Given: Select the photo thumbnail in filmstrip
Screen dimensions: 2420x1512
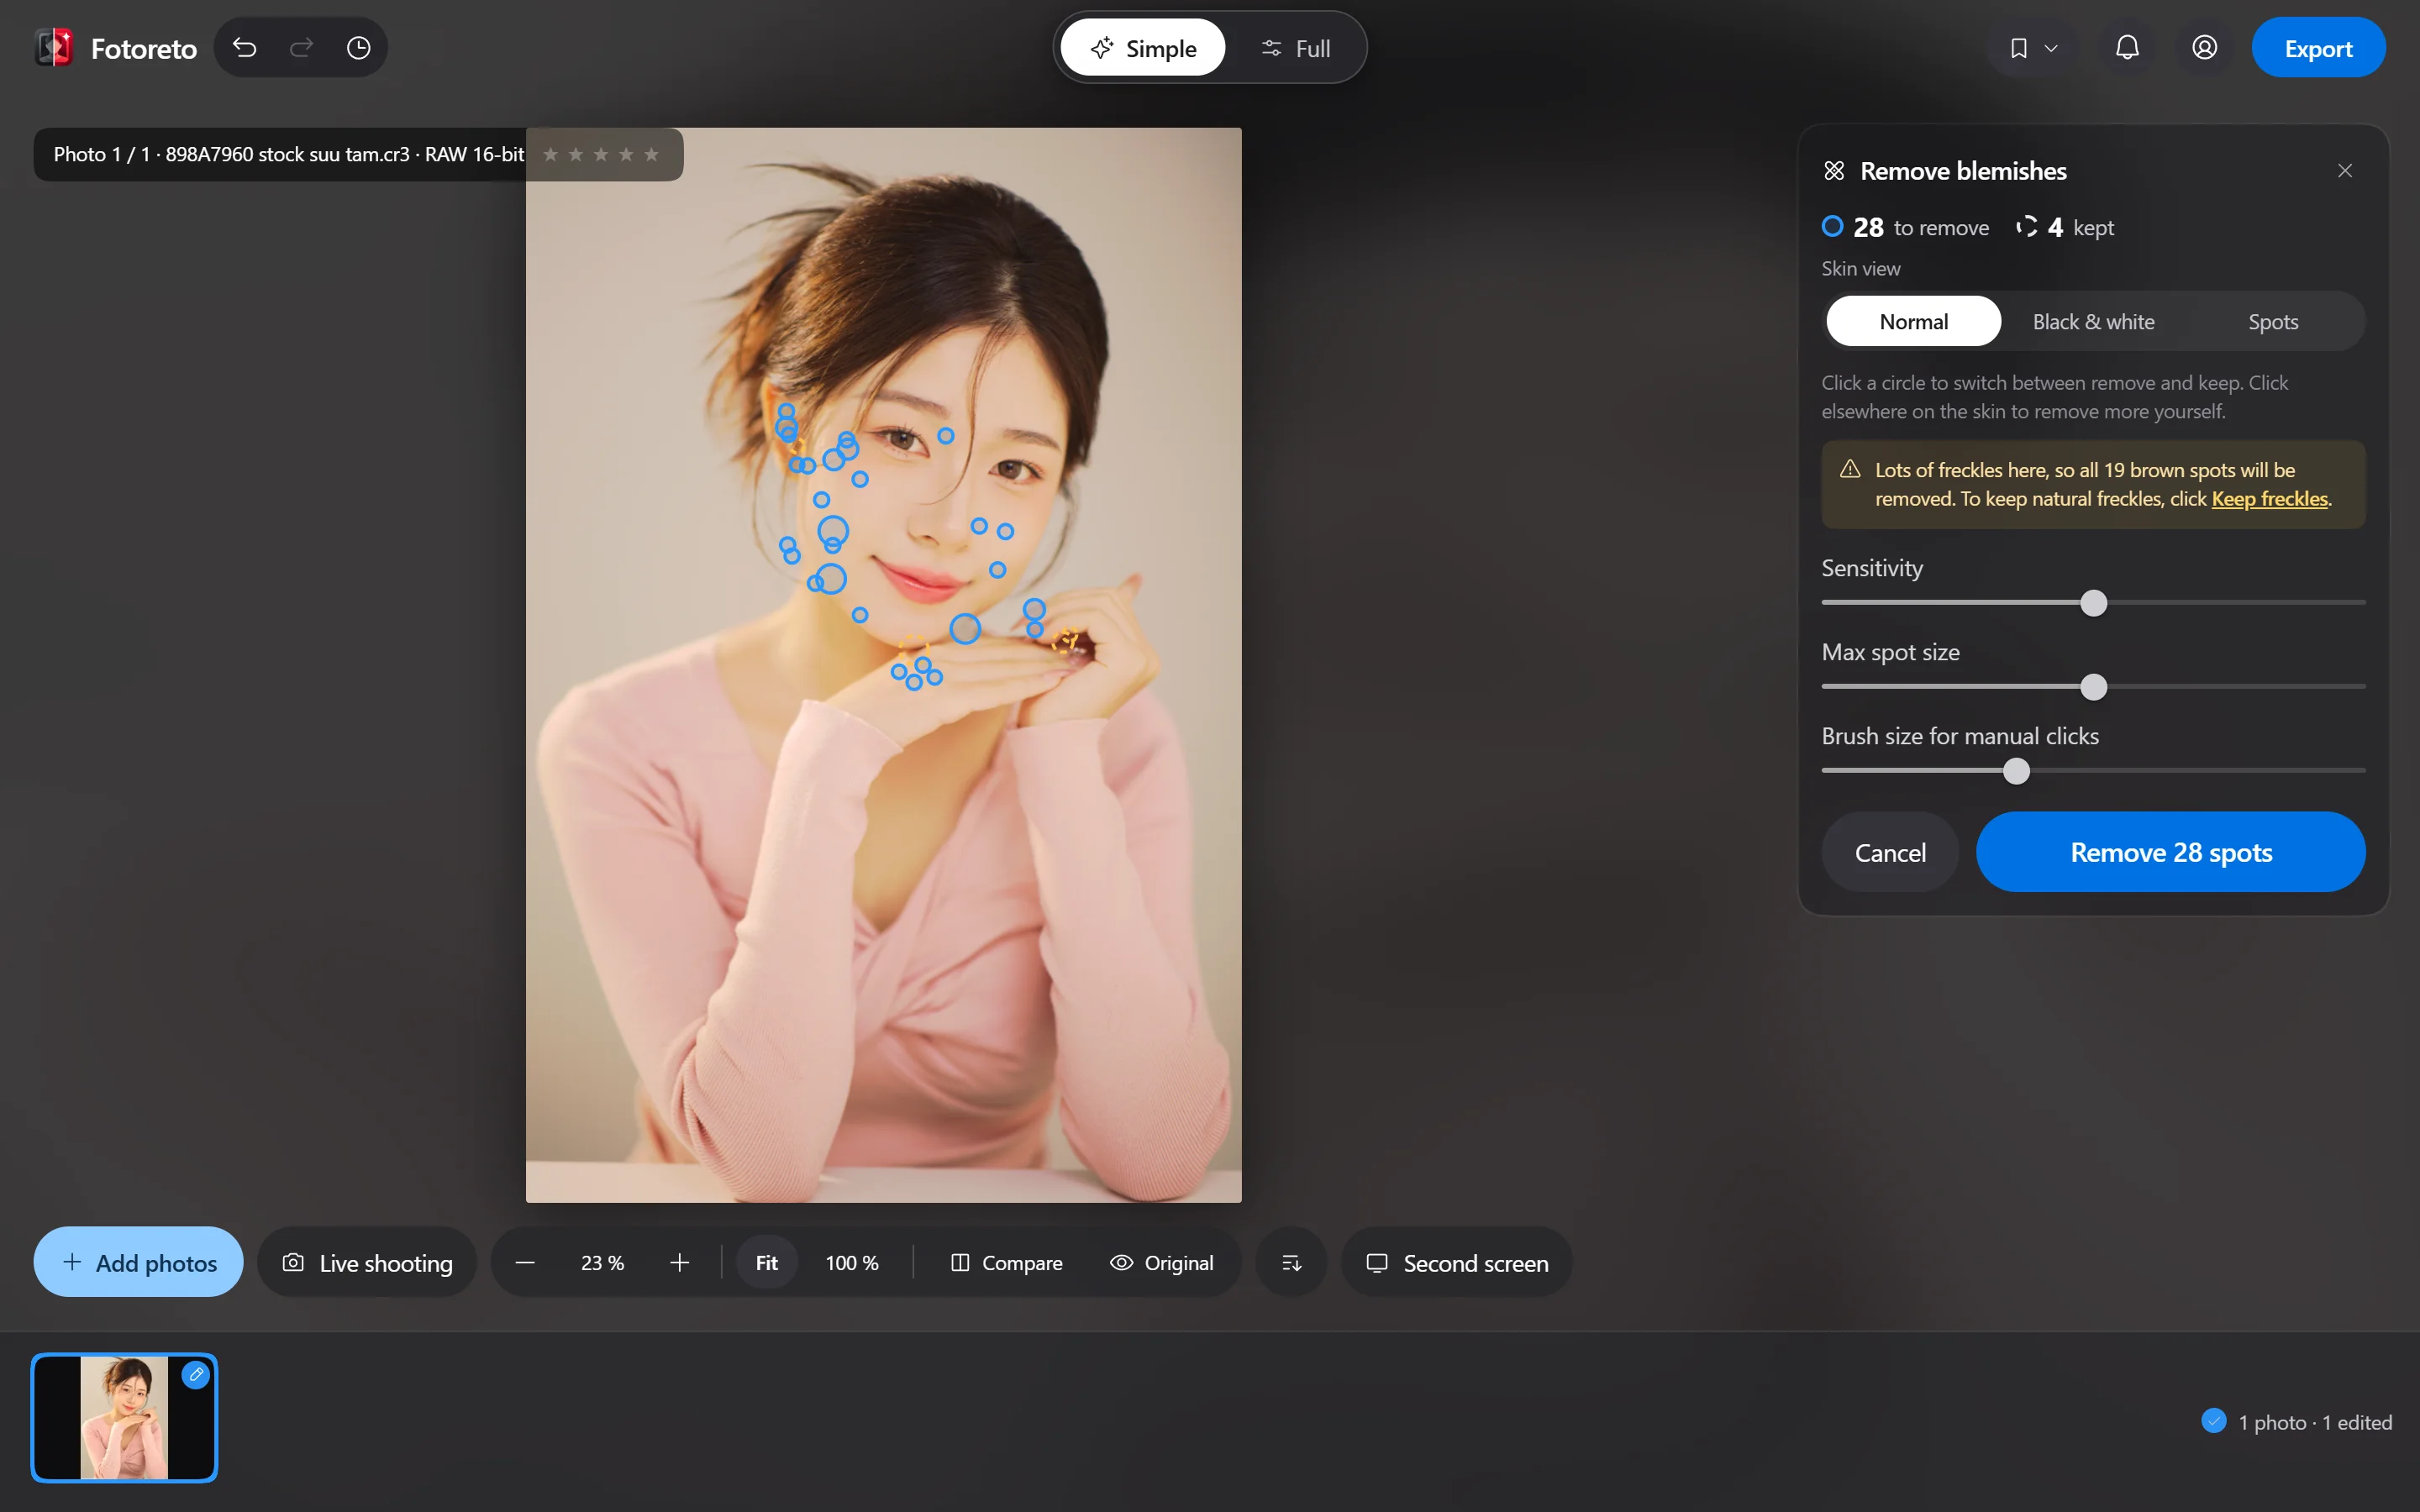Looking at the screenshot, I should click(124, 1418).
